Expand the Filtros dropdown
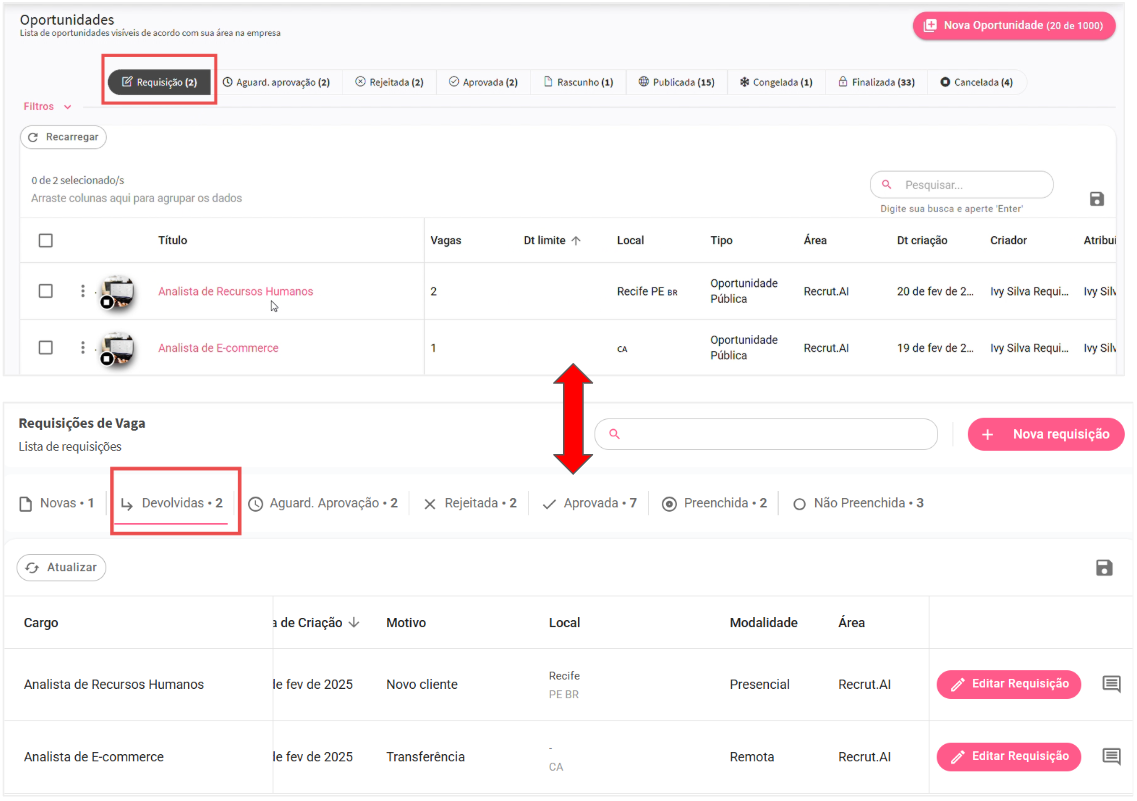1137x801 pixels. tap(48, 107)
